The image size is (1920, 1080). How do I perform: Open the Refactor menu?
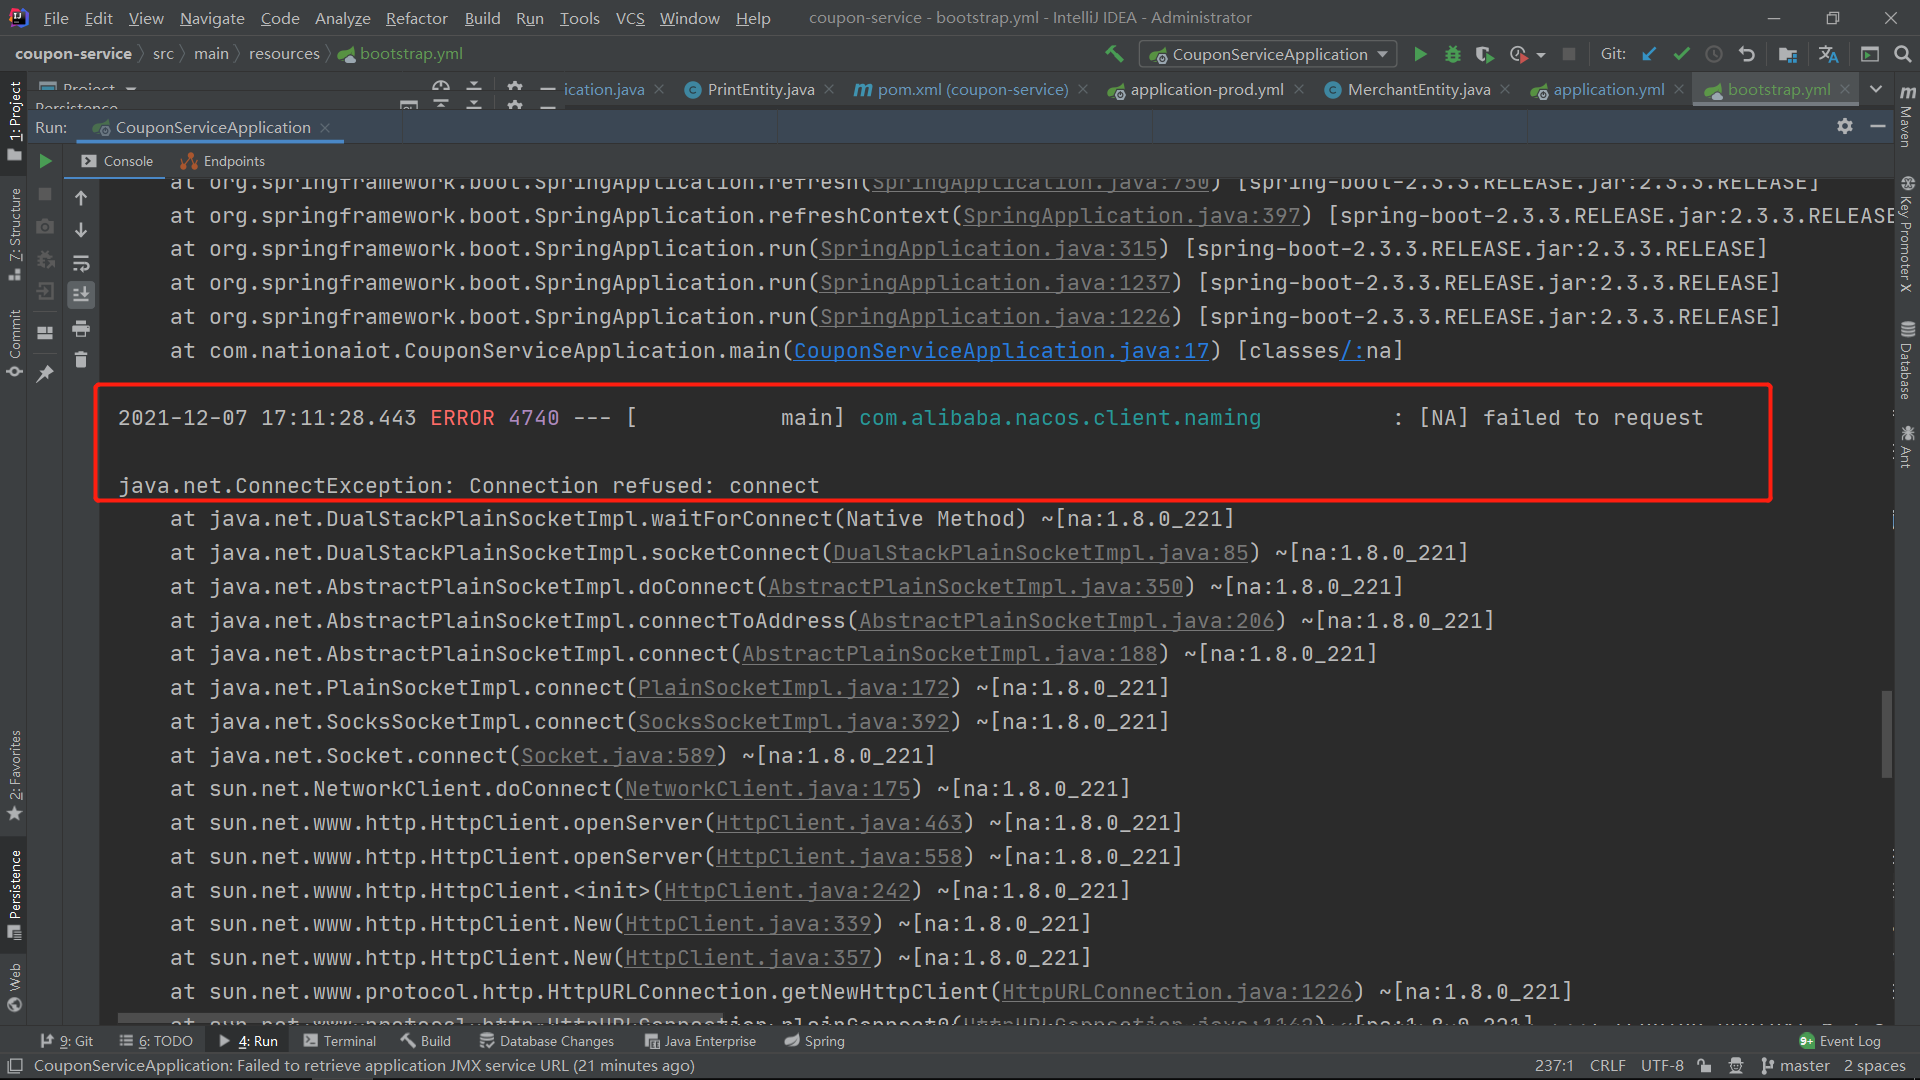click(x=416, y=18)
